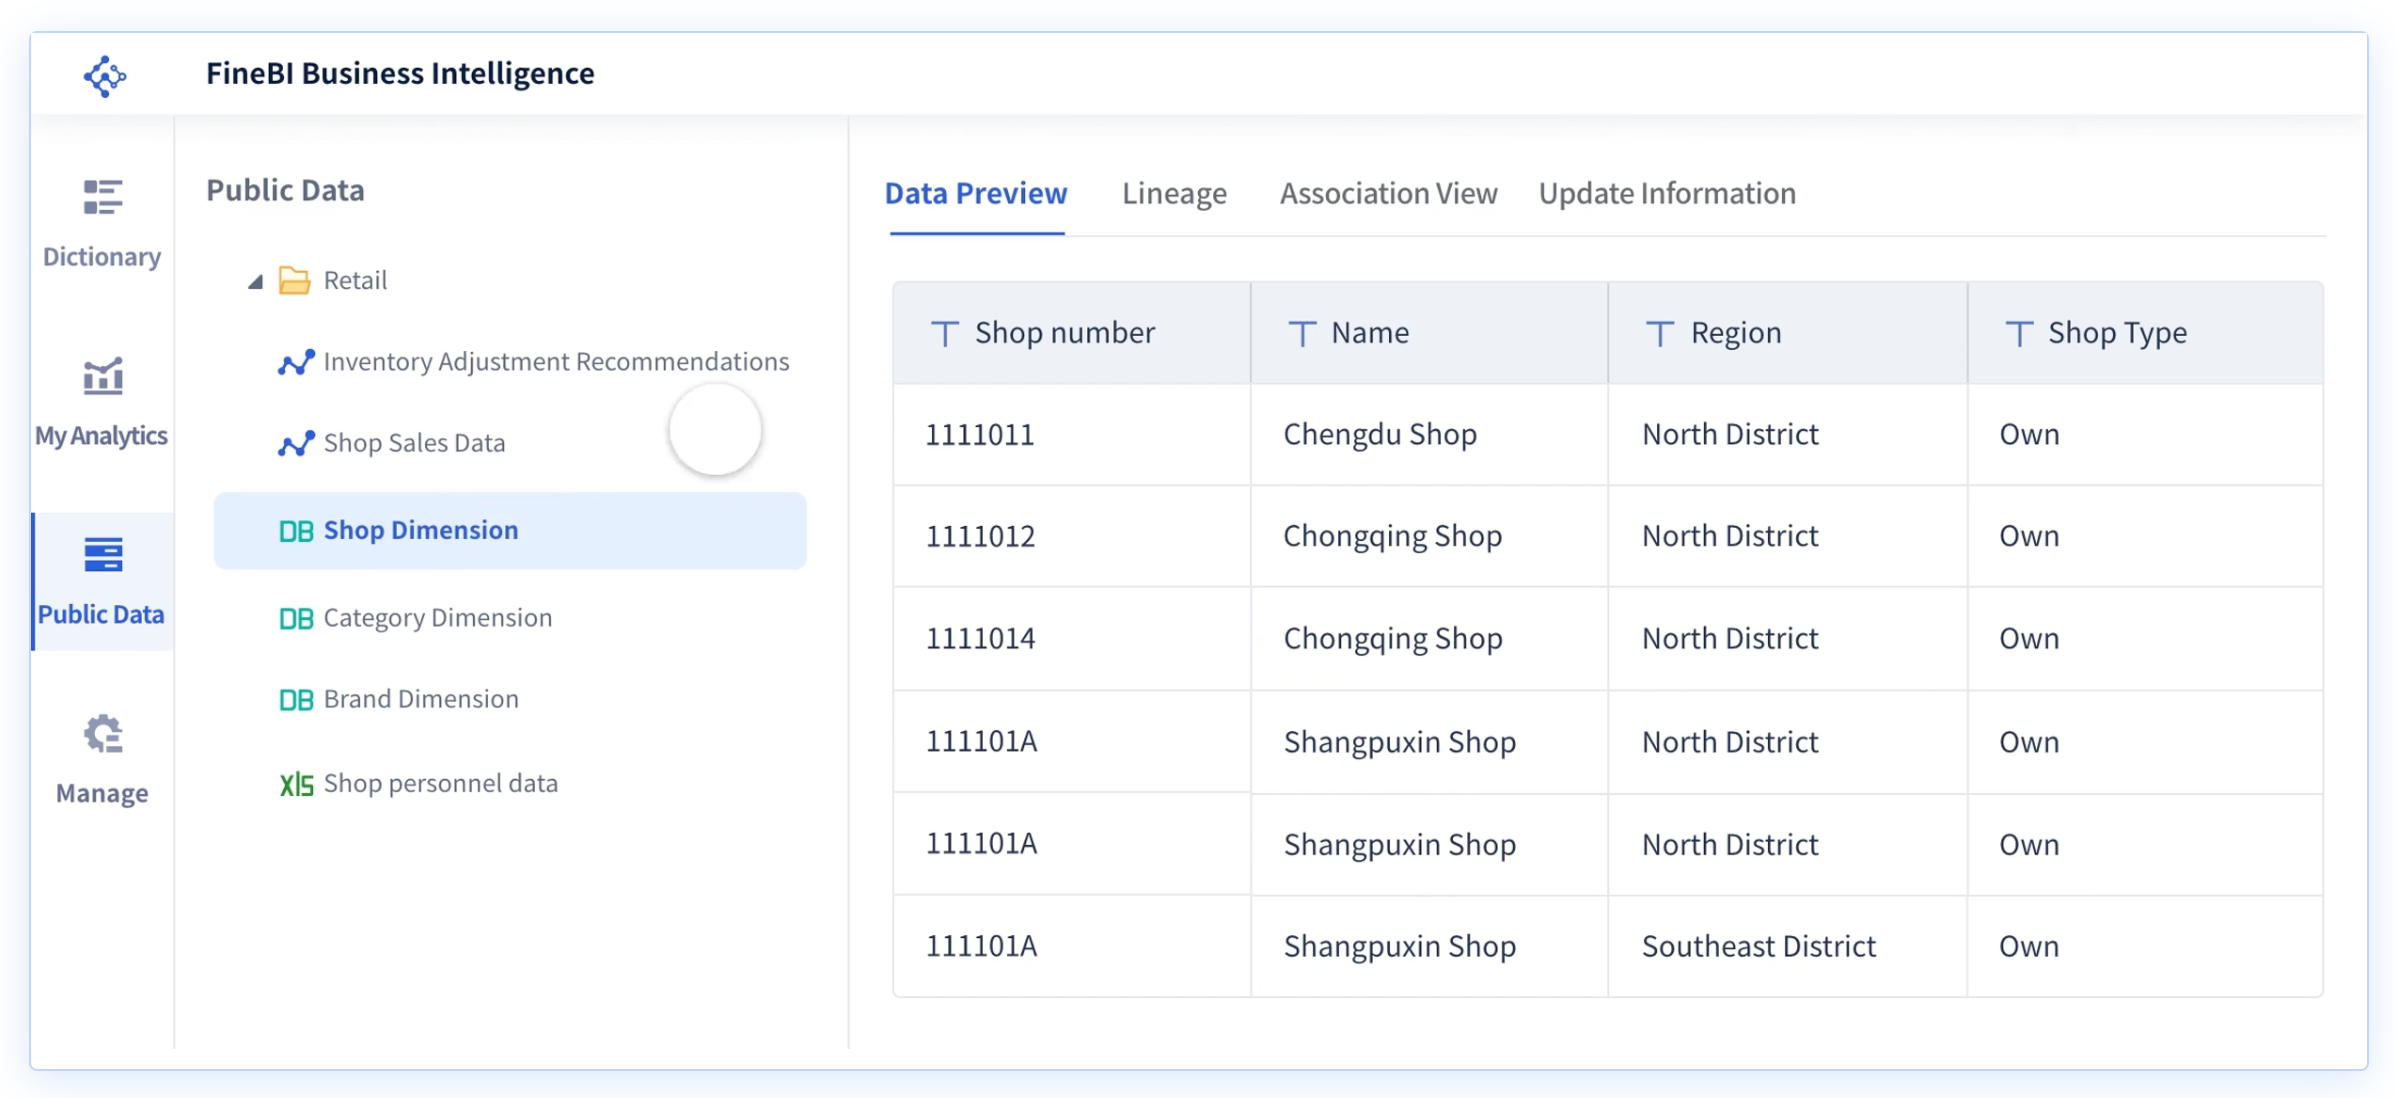Open the Association View tab

click(x=1388, y=193)
